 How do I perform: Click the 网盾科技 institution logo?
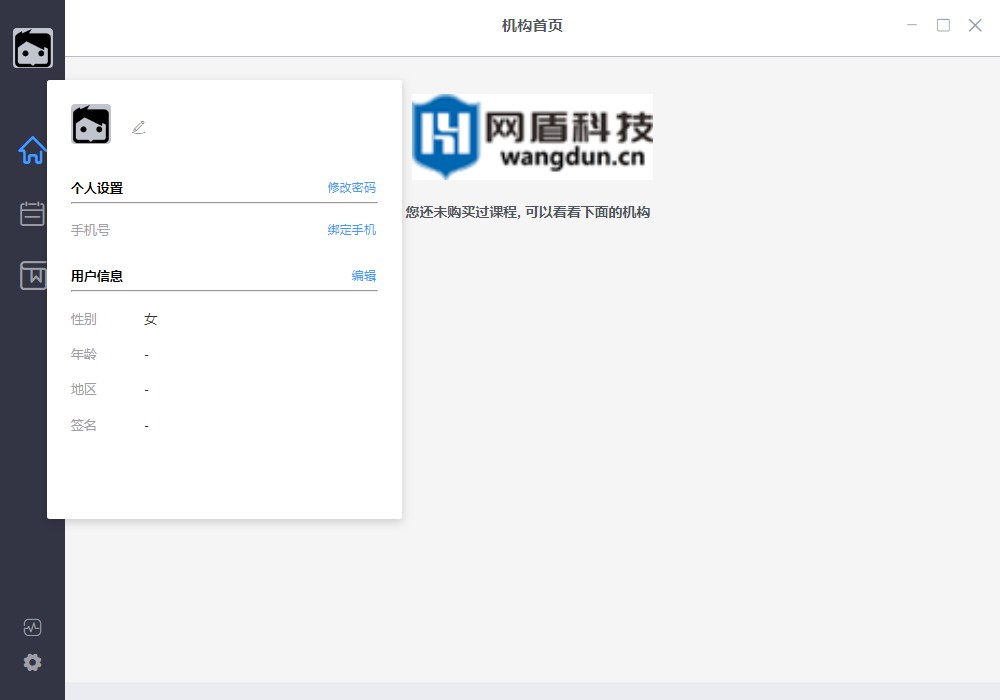[531, 136]
